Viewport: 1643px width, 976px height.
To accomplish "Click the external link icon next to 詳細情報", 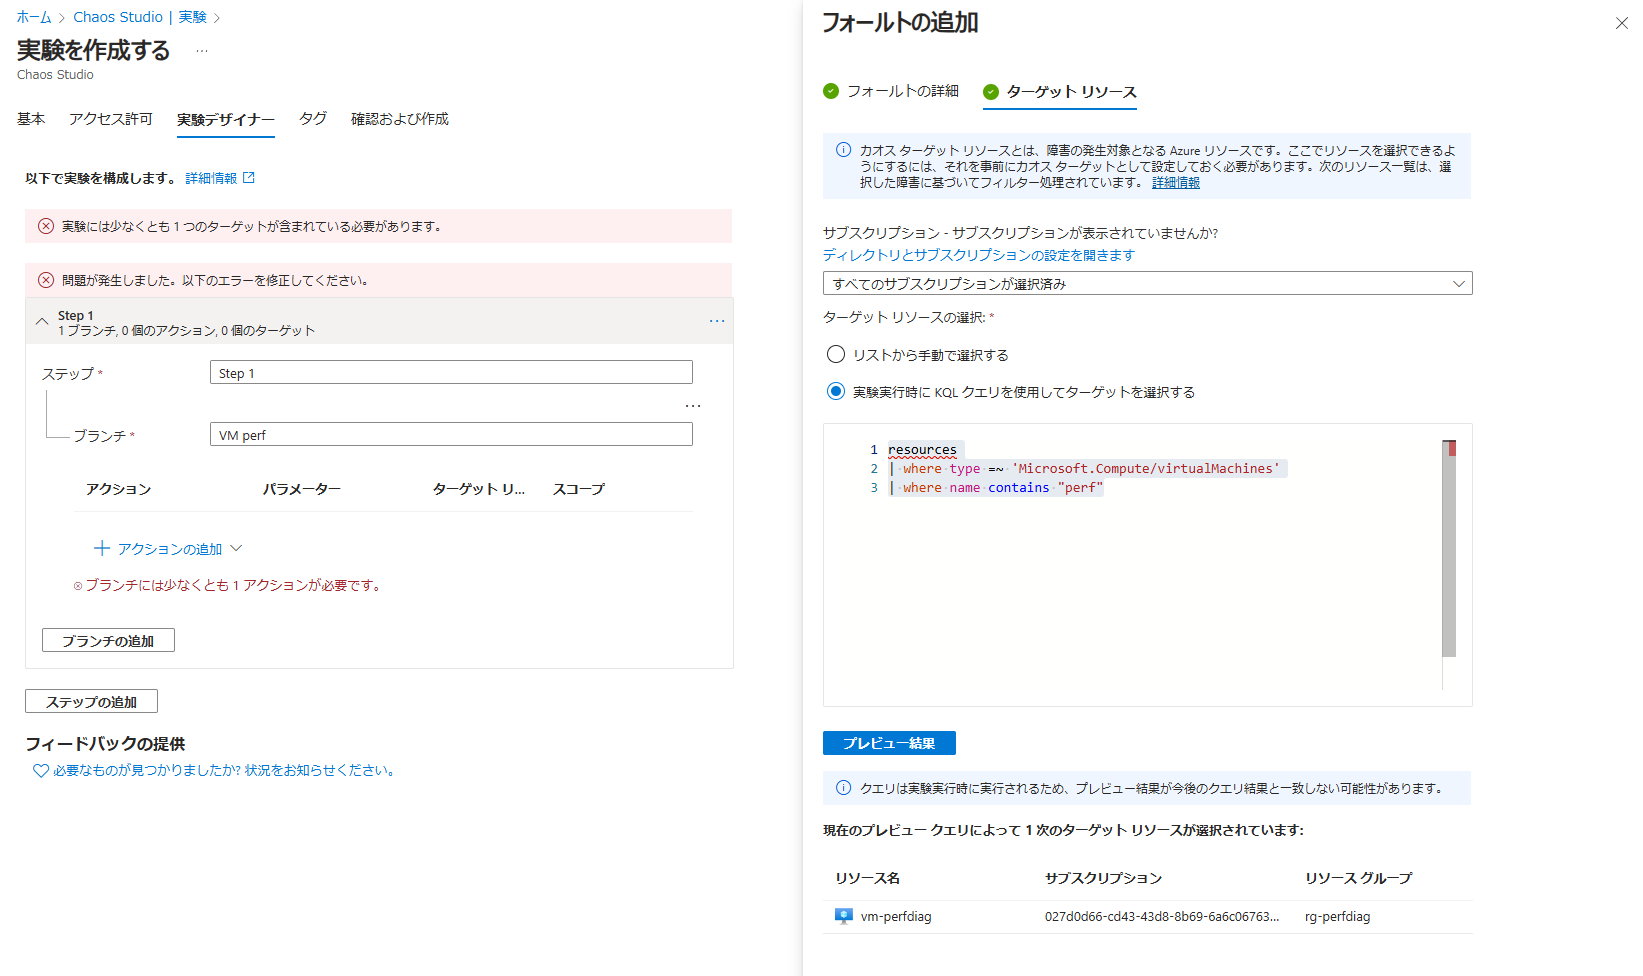I will [249, 178].
